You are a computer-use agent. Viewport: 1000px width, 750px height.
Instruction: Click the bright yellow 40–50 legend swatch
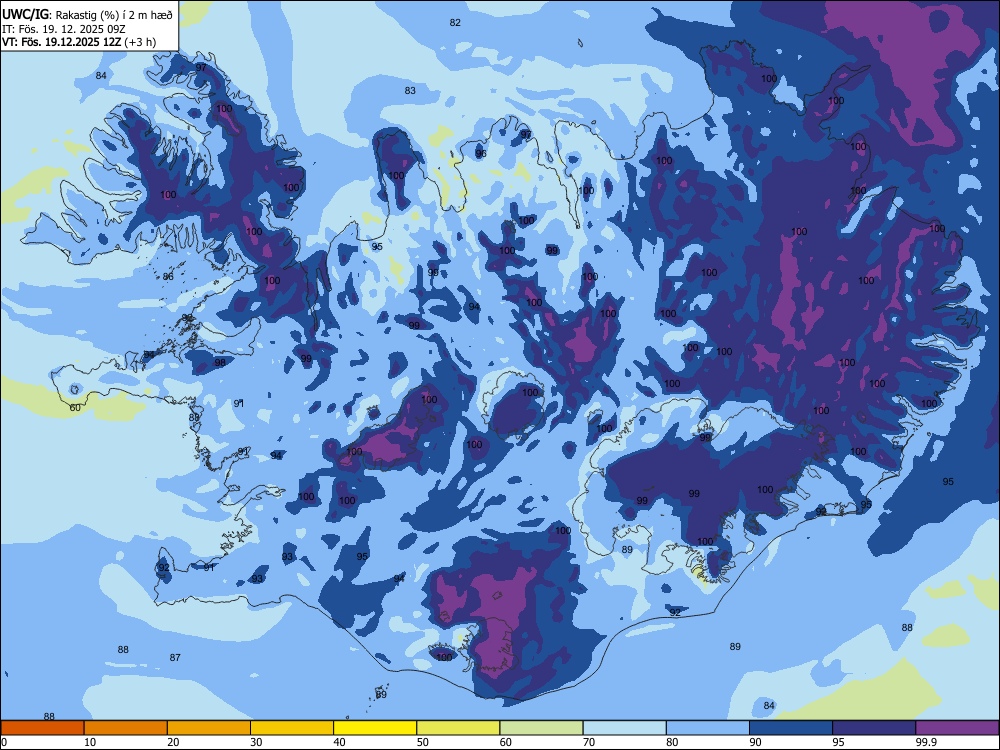coord(375,728)
